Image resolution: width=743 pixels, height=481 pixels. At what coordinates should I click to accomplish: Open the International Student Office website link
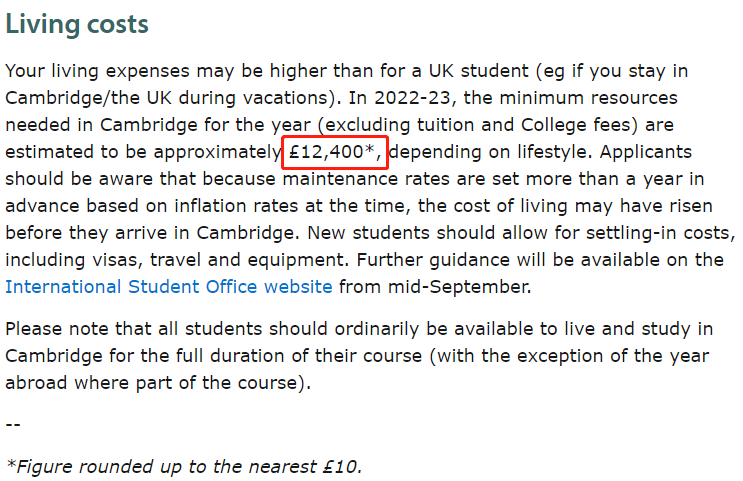click(x=168, y=287)
